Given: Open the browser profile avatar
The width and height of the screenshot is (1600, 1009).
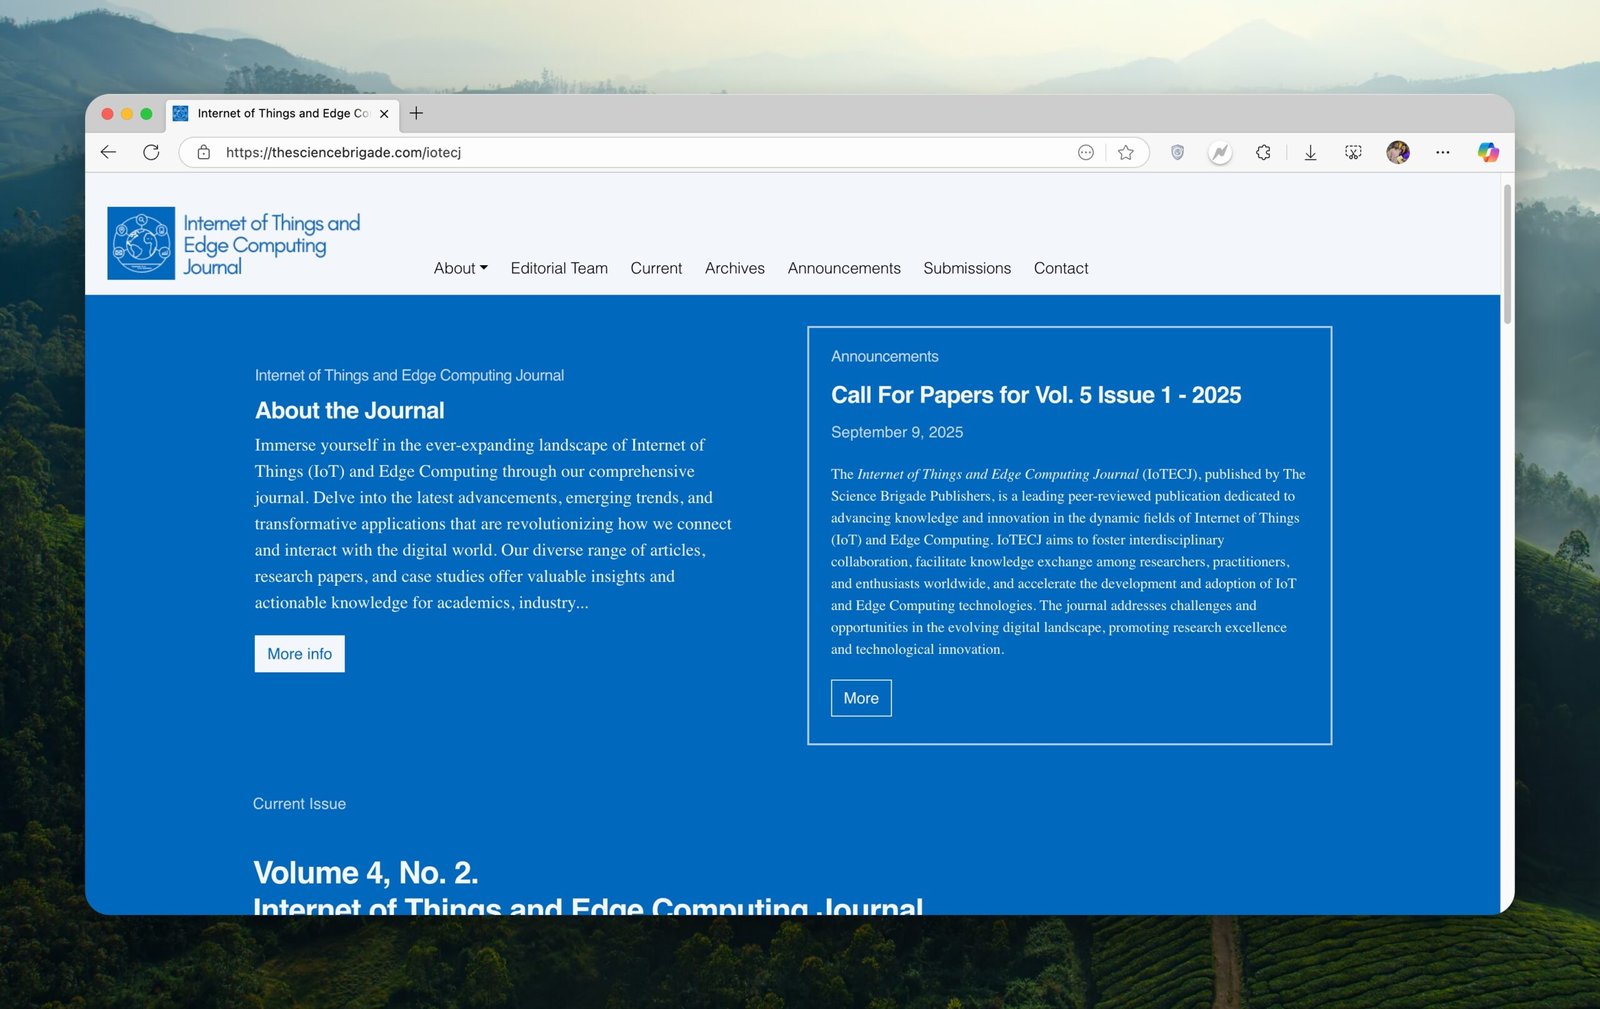Looking at the screenshot, I should click(x=1398, y=152).
